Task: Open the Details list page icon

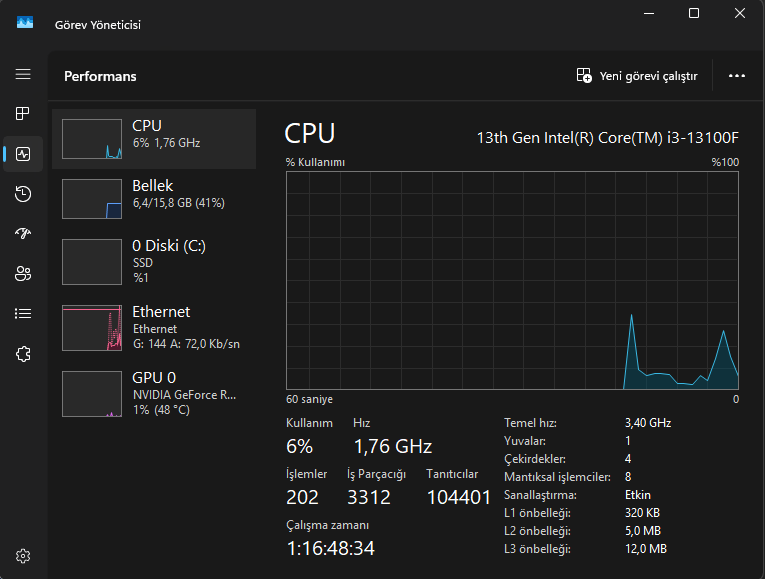Action: 23,314
